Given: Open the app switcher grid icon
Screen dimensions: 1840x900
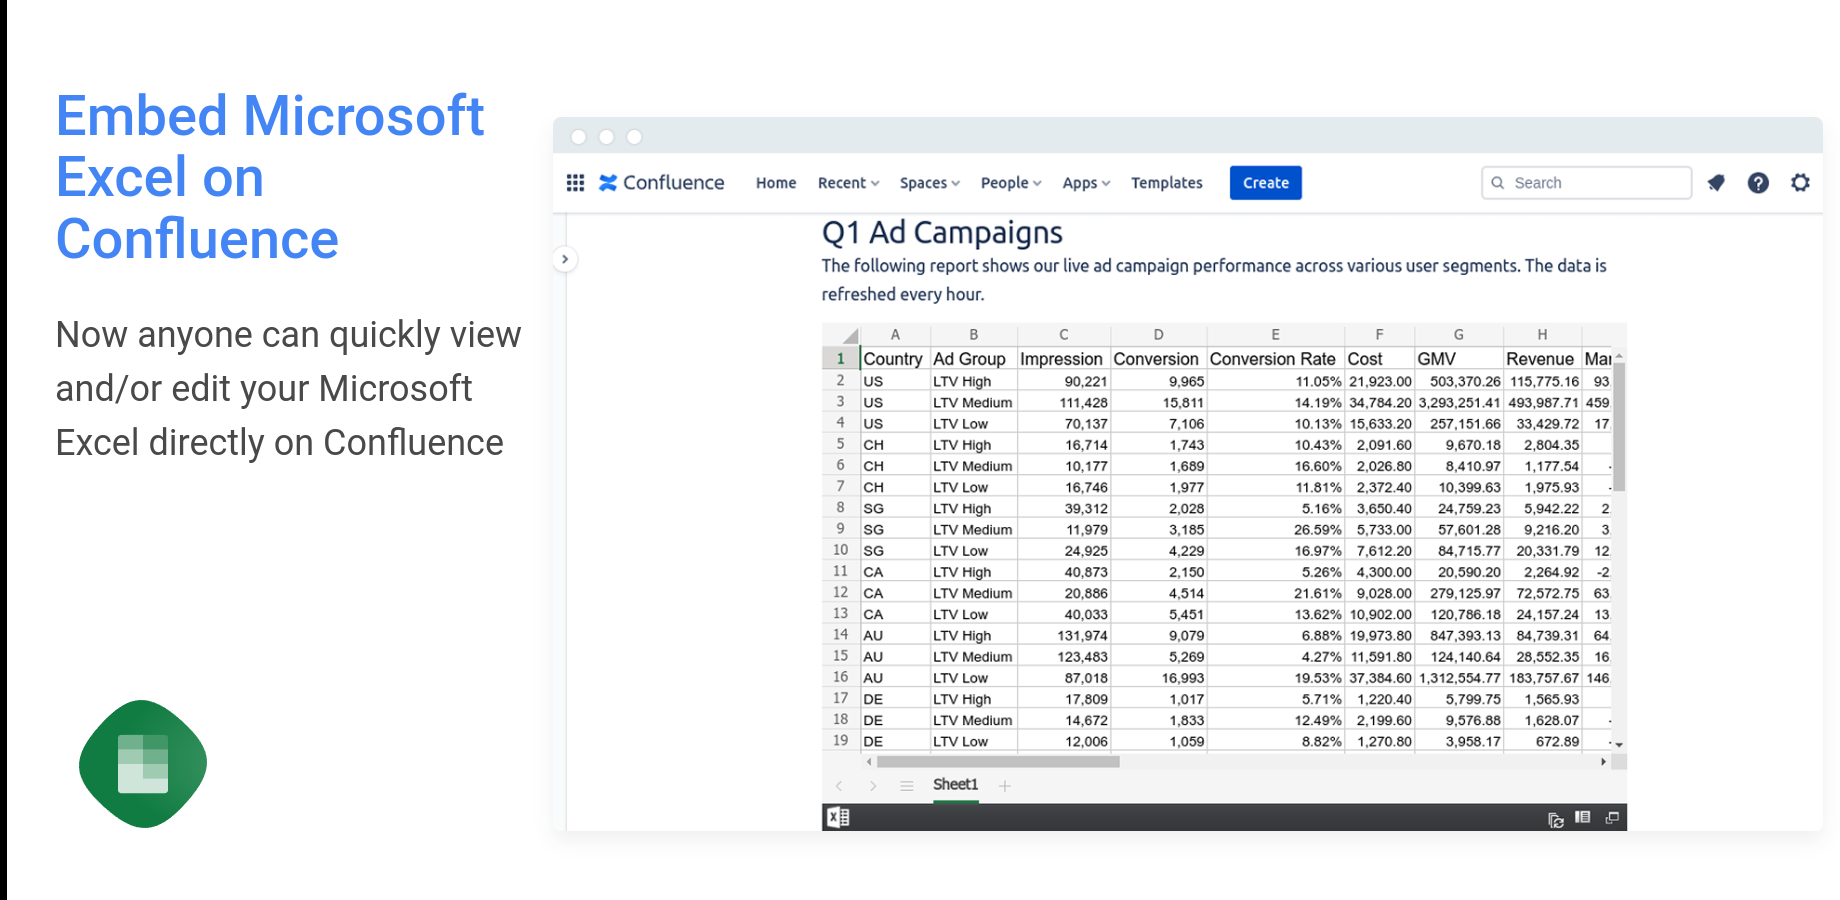Looking at the screenshot, I should 575,183.
